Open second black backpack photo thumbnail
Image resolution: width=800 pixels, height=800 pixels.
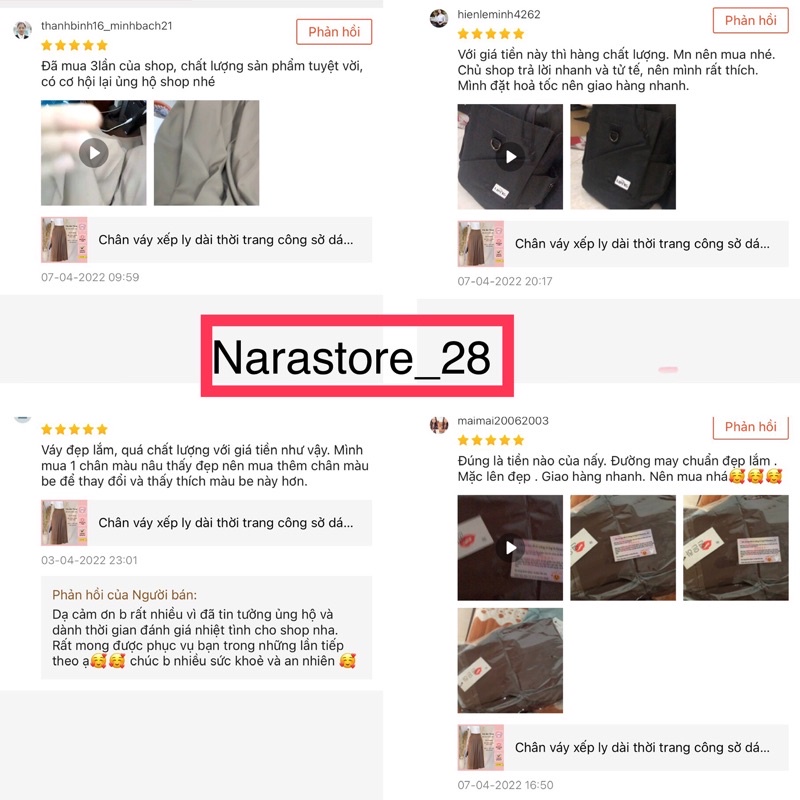point(623,157)
